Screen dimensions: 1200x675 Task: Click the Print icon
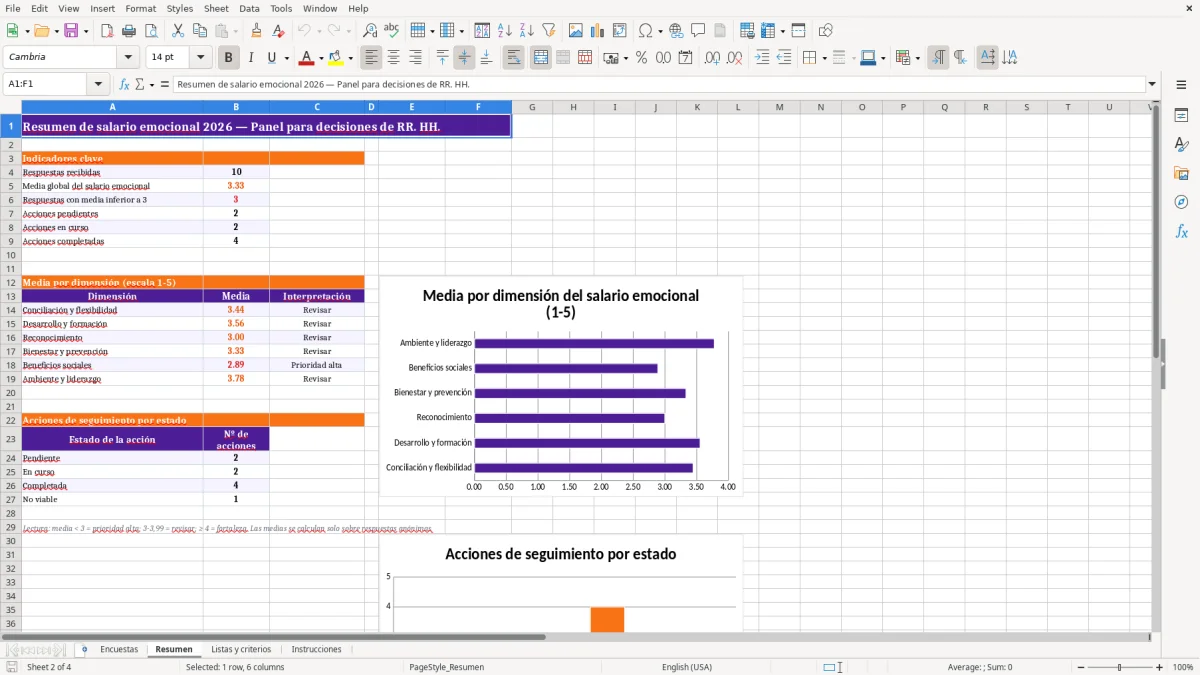[x=128, y=31]
